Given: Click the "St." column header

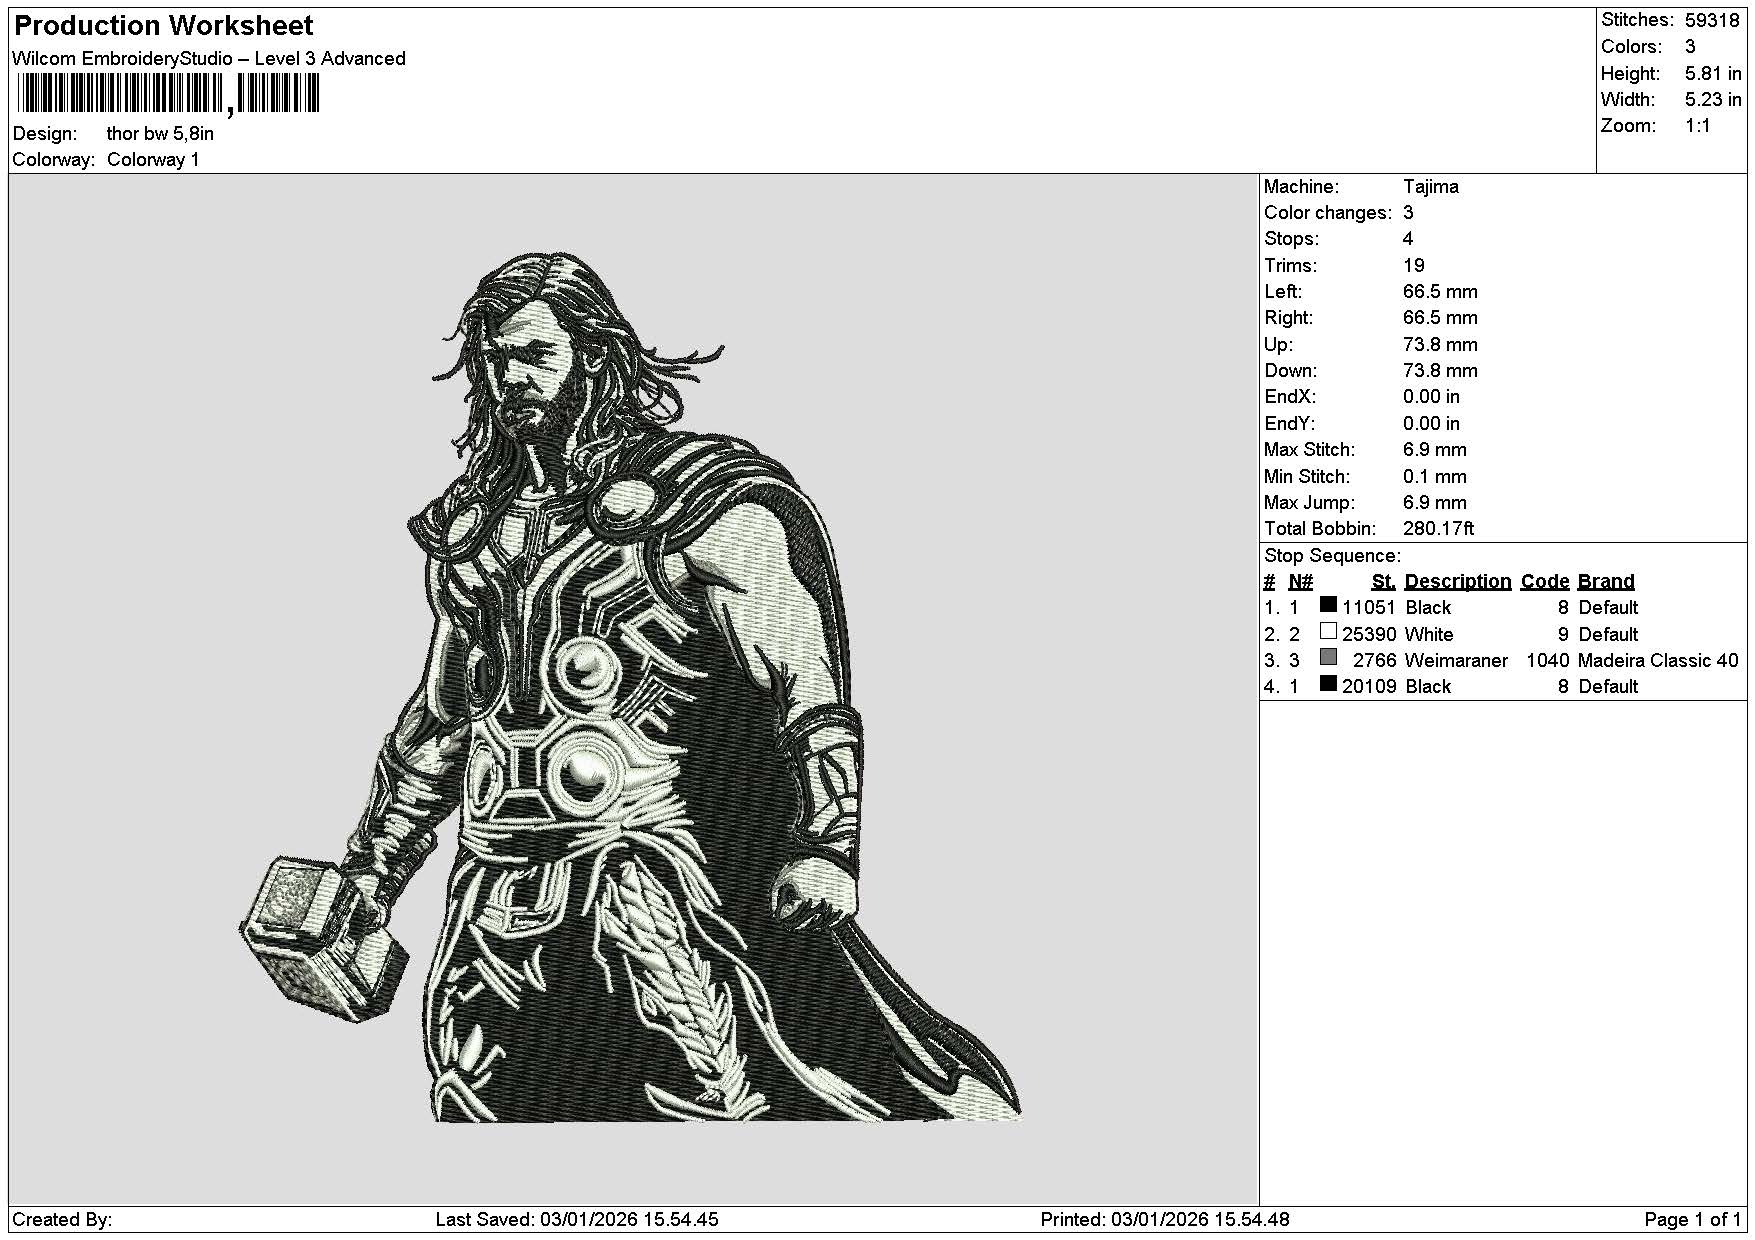Looking at the screenshot, I should 1383,582.
